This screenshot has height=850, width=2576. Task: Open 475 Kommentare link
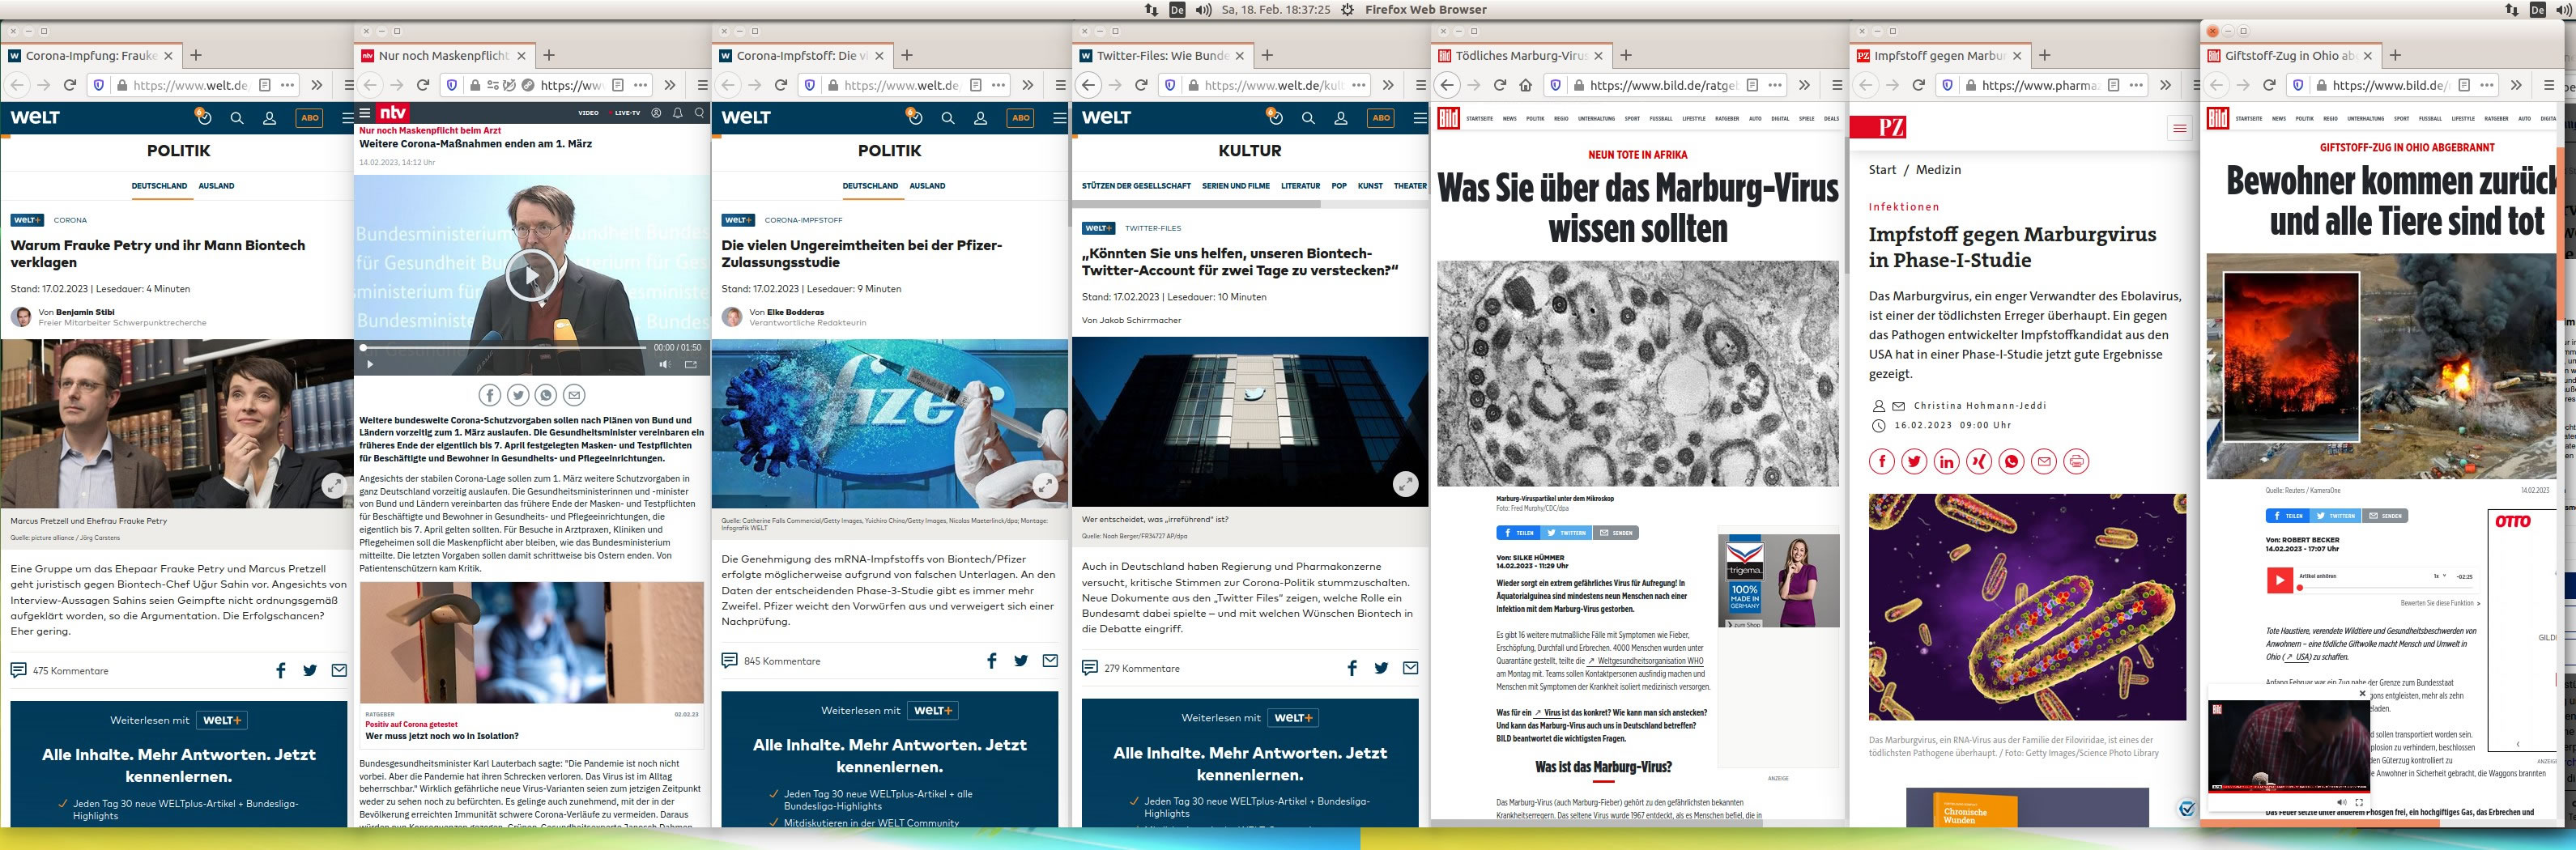coord(59,671)
